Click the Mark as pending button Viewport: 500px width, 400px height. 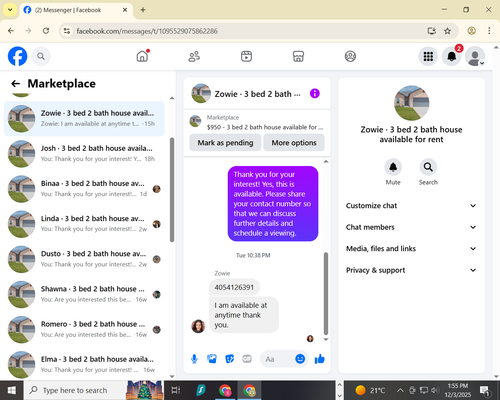(x=225, y=143)
